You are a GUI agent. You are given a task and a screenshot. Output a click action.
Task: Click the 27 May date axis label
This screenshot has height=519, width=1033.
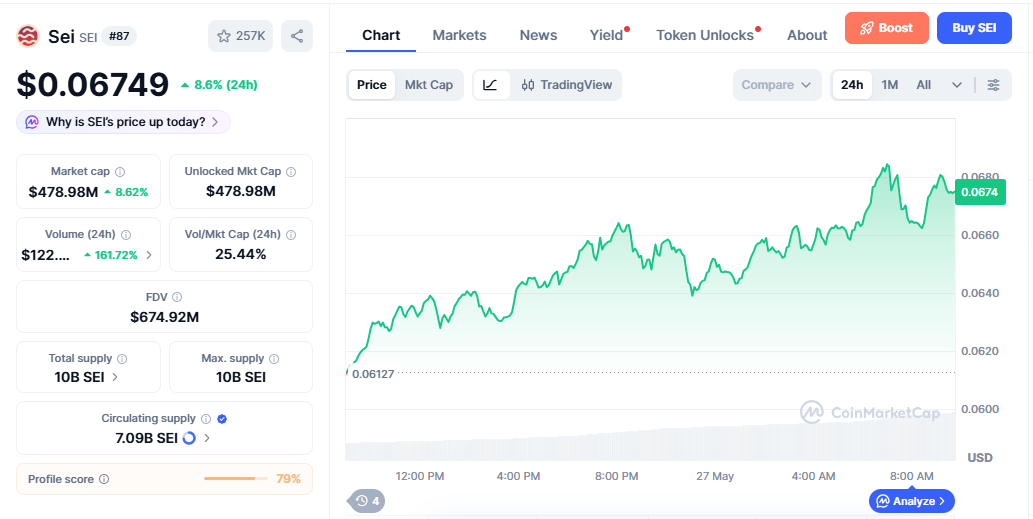pos(715,476)
